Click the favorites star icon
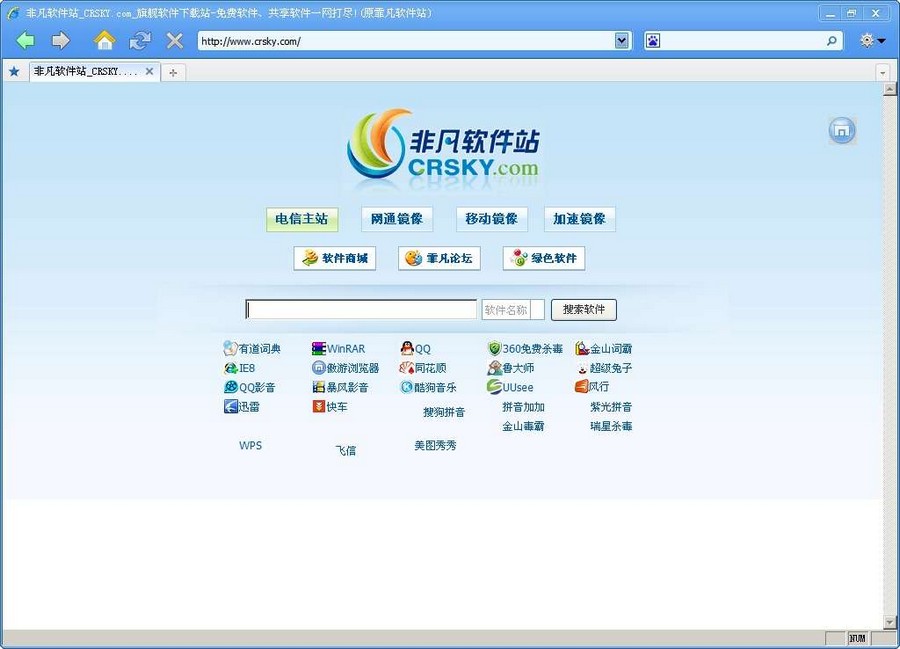900x649 pixels. tap(14, 72)
